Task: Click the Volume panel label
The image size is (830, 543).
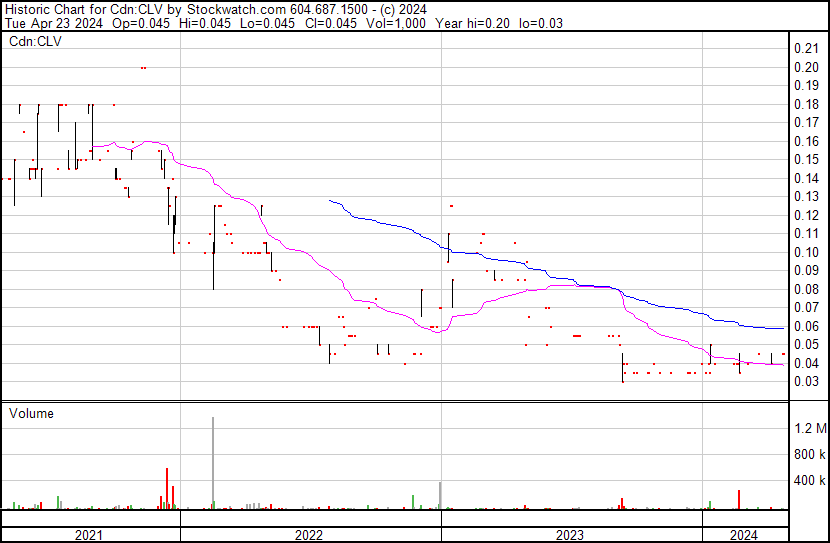Action: tap(32, 413)
